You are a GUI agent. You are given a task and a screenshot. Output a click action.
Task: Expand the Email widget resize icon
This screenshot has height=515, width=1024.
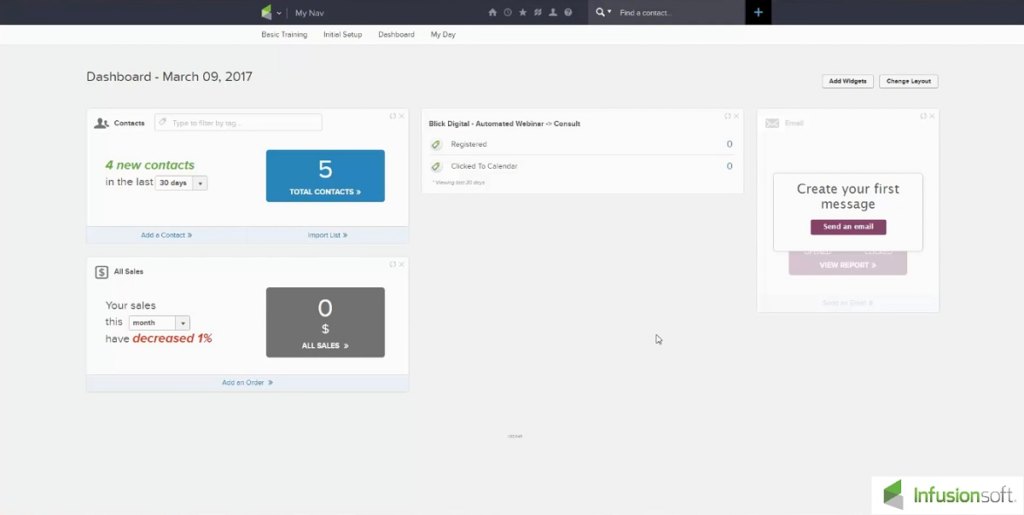pos(923,116)
